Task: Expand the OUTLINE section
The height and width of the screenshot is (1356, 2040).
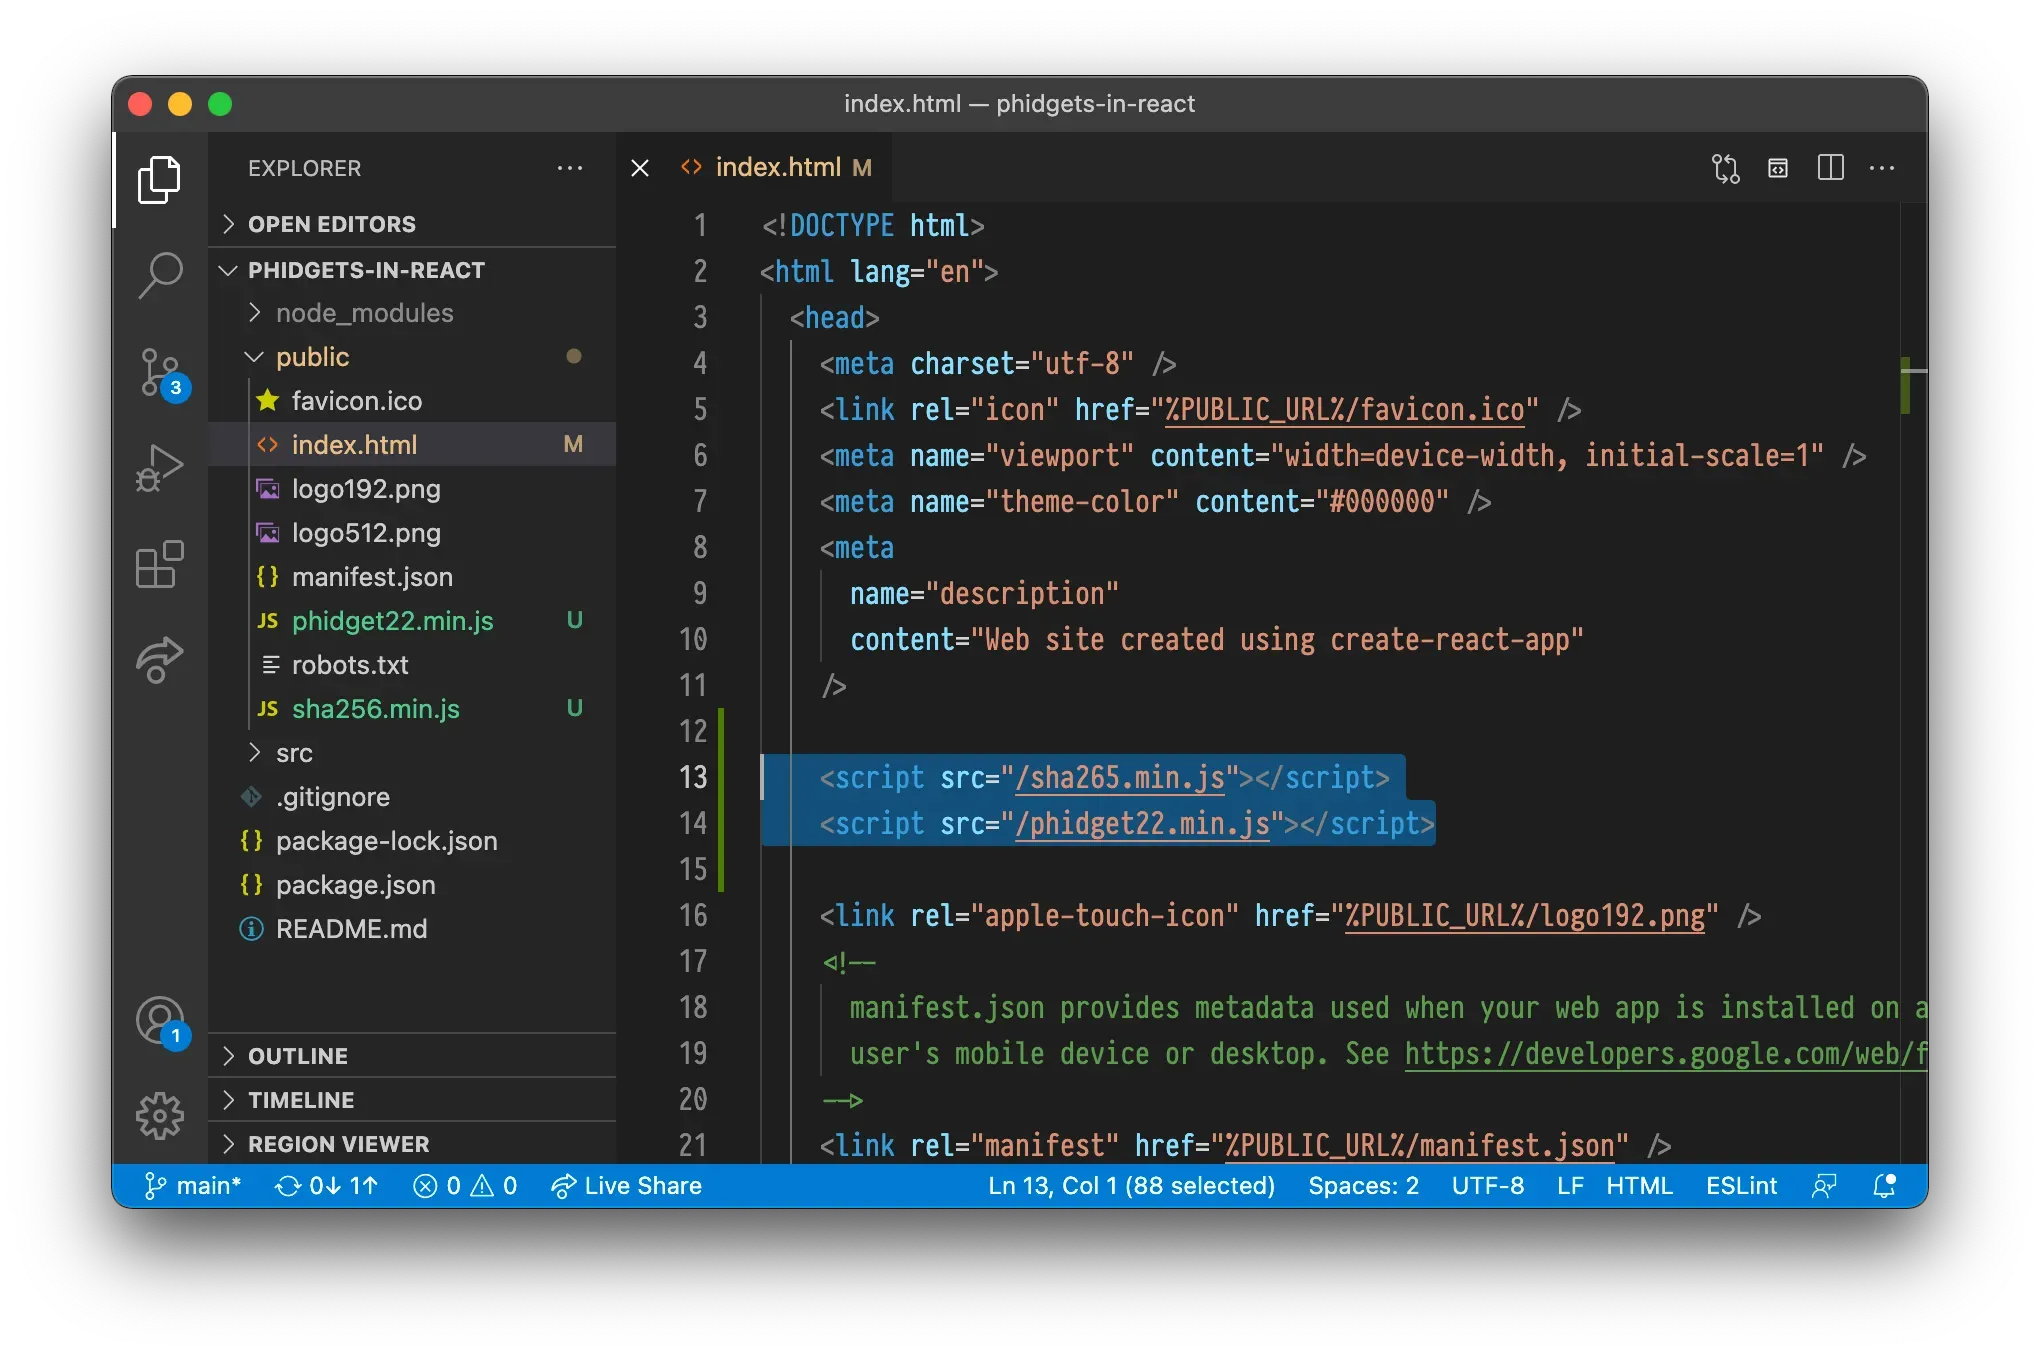Action: coord(412,1056)
